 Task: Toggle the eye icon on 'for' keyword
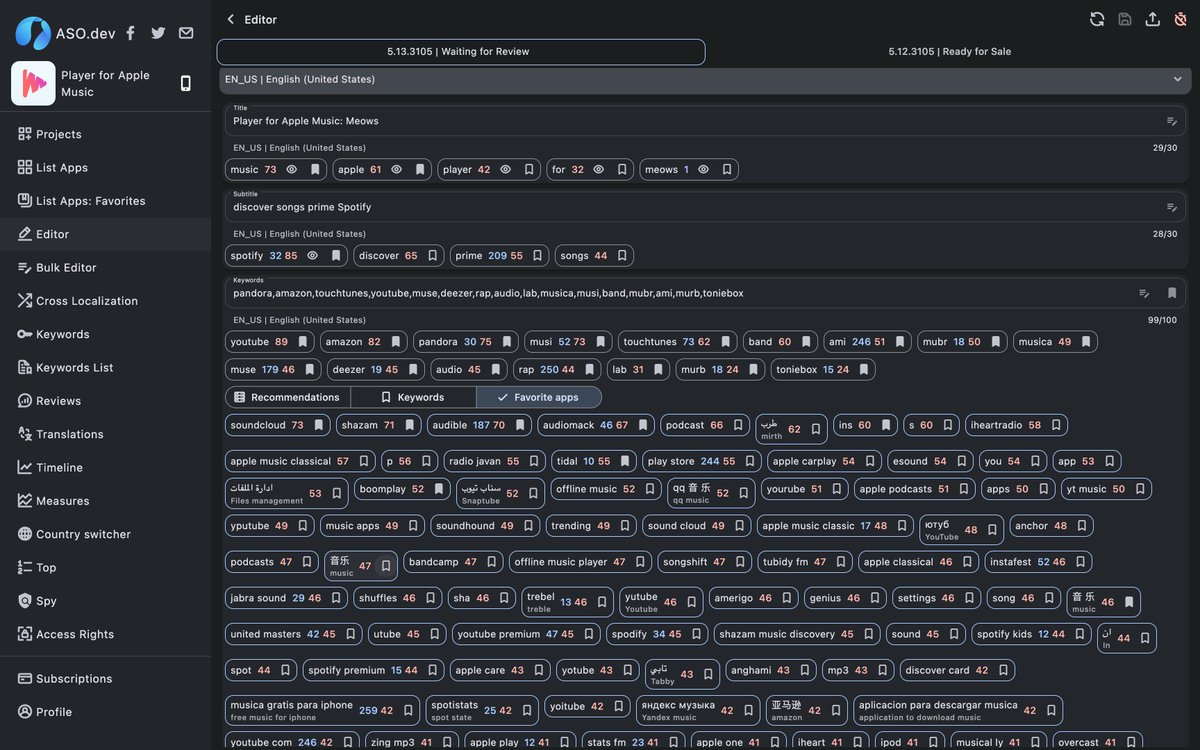tap(599, 170)
